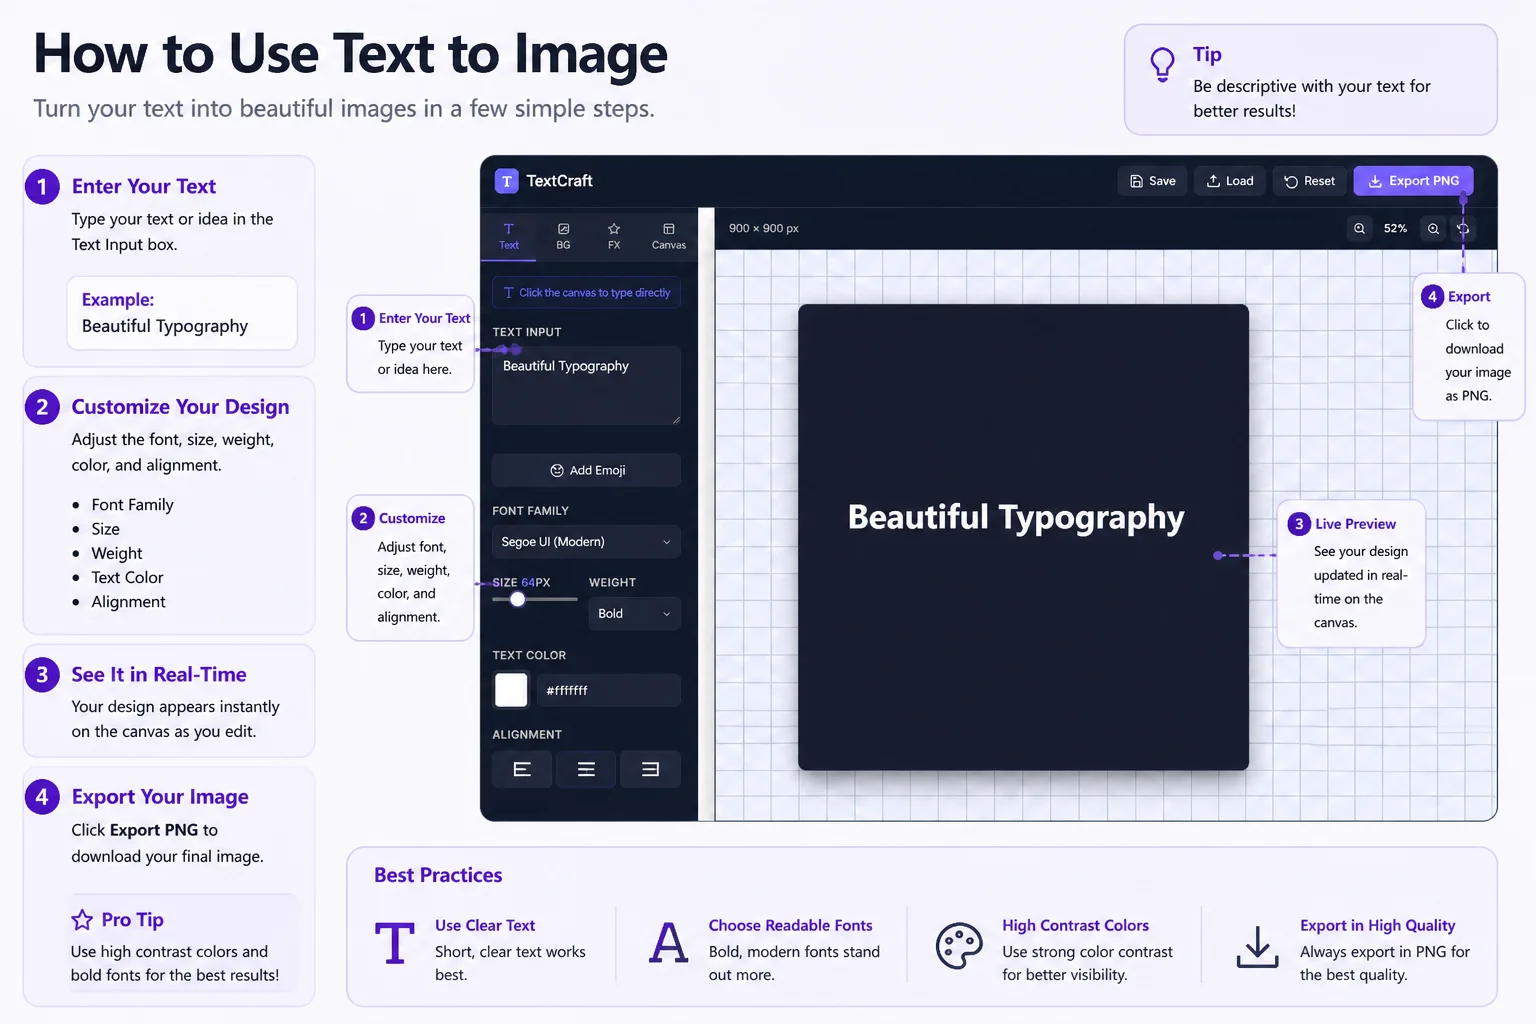Click the white Text Color swatch

(x=511, y=690)
